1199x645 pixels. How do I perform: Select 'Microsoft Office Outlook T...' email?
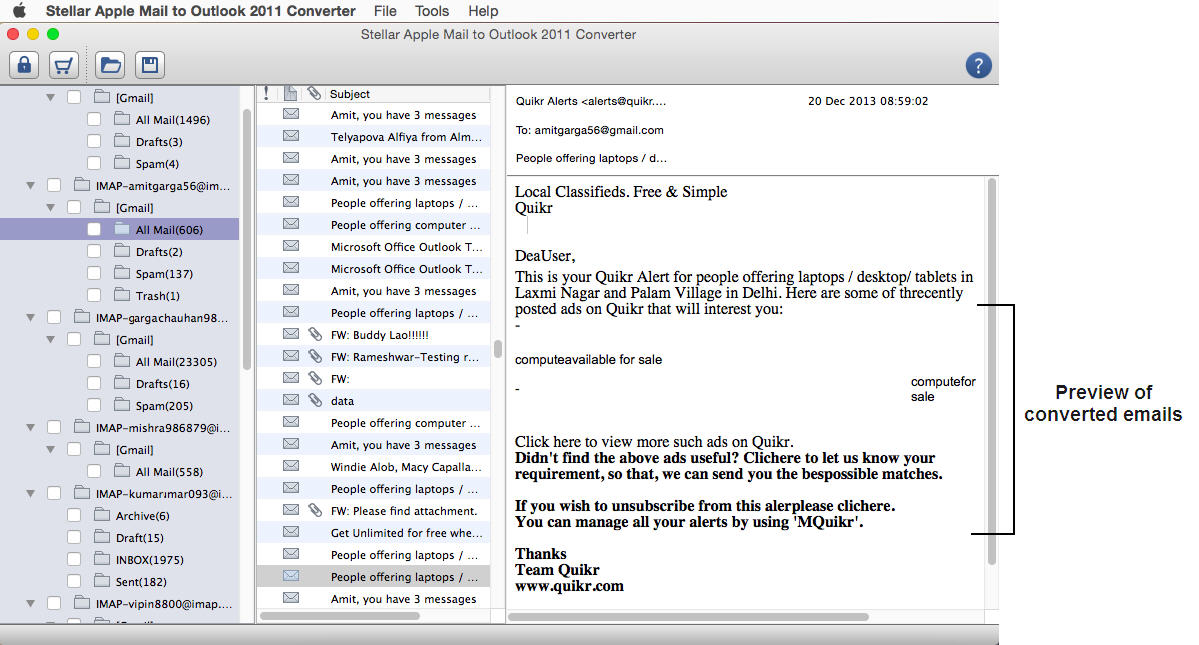point(405,247)
